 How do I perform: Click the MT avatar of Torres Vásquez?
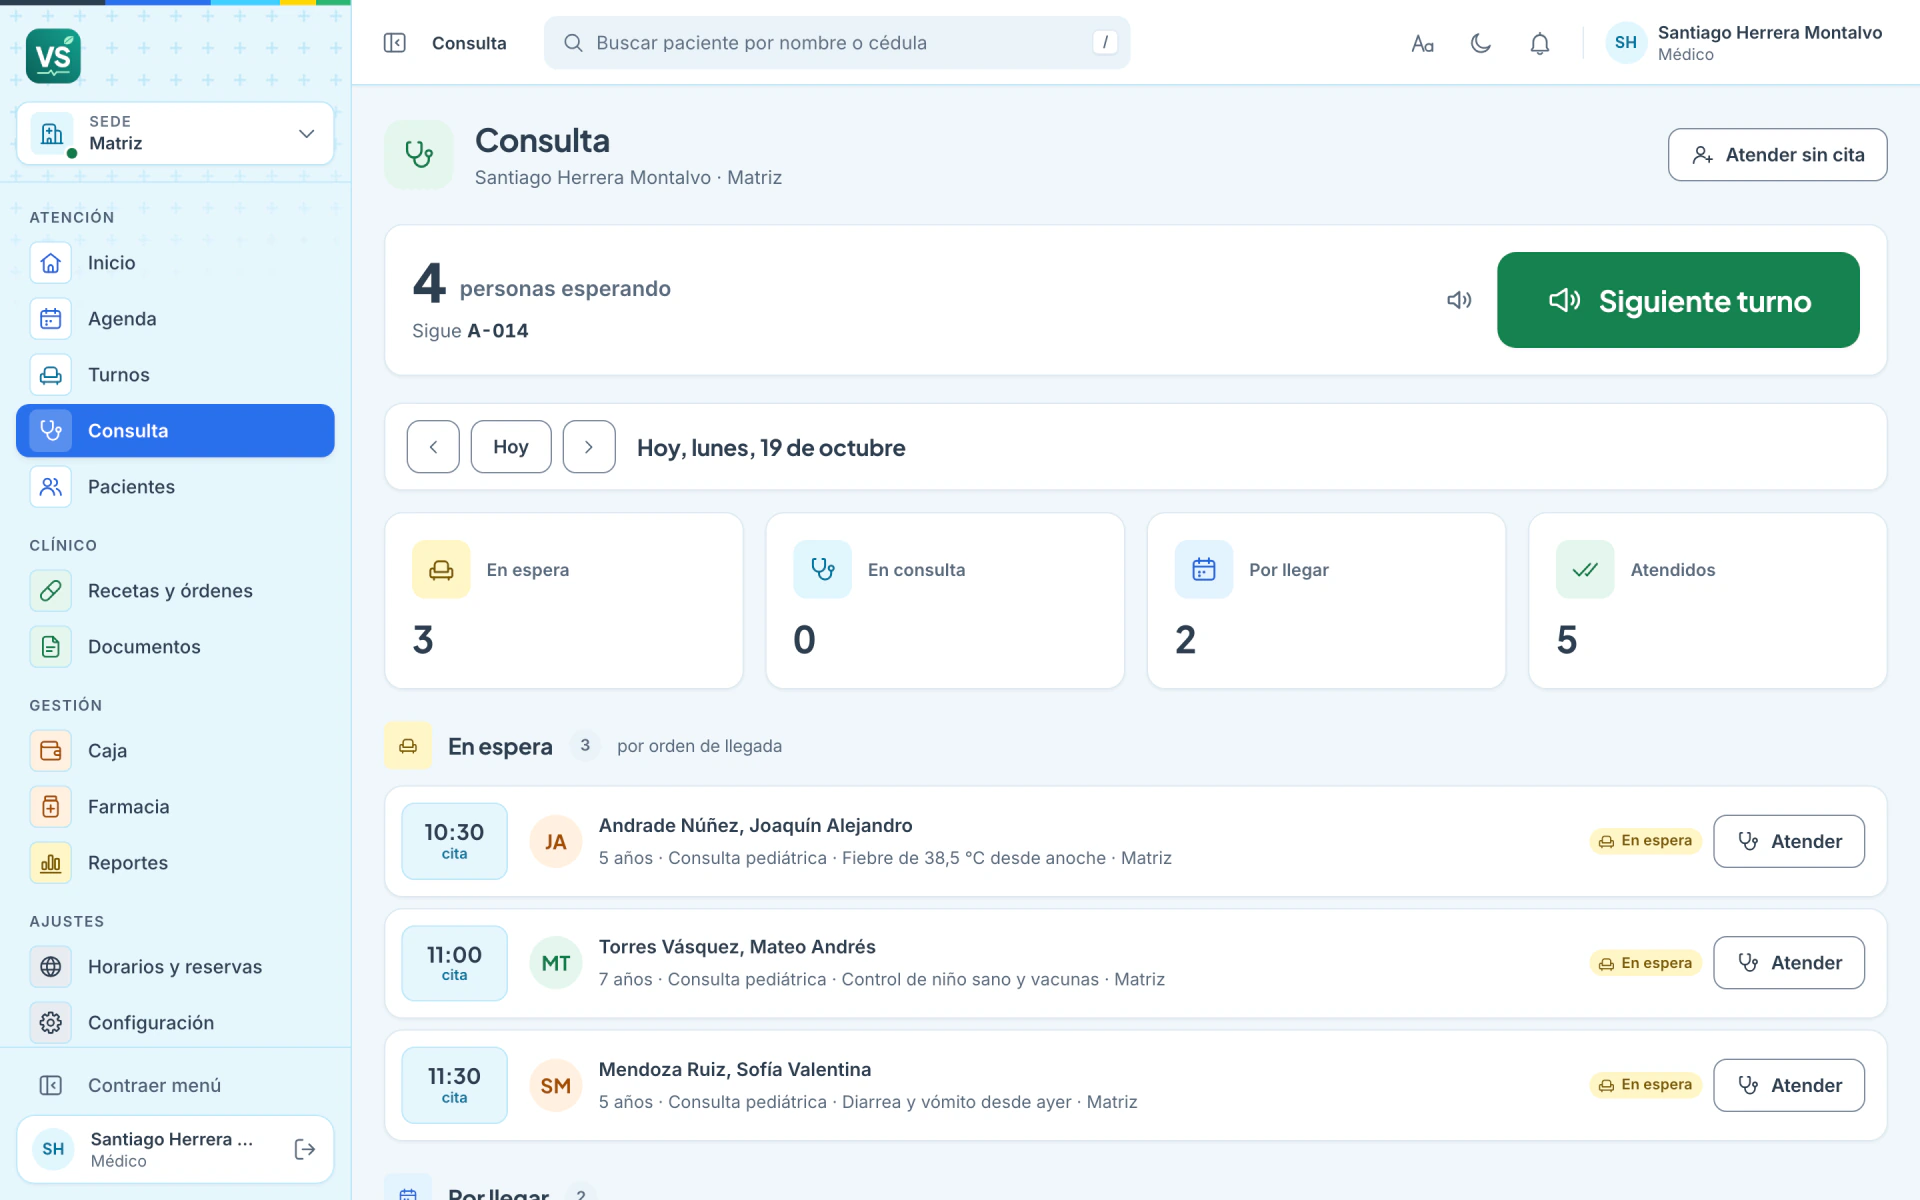click(x=556, y=963)
